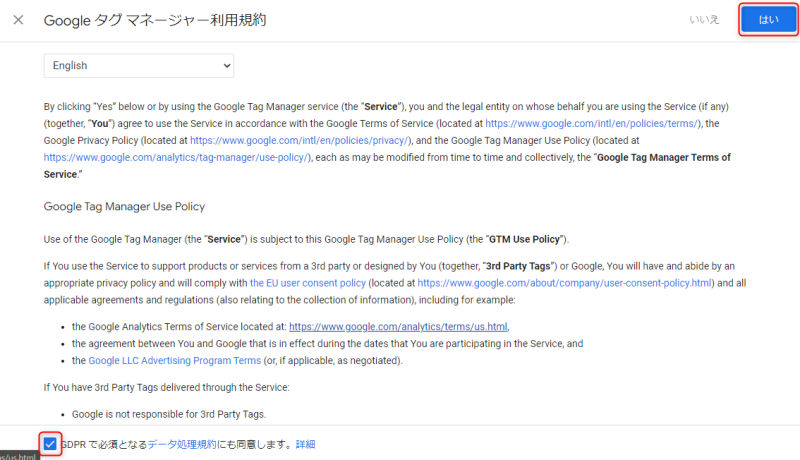
Task: Open the Google privacy policy URL link
Action: (x=299, y=140)
